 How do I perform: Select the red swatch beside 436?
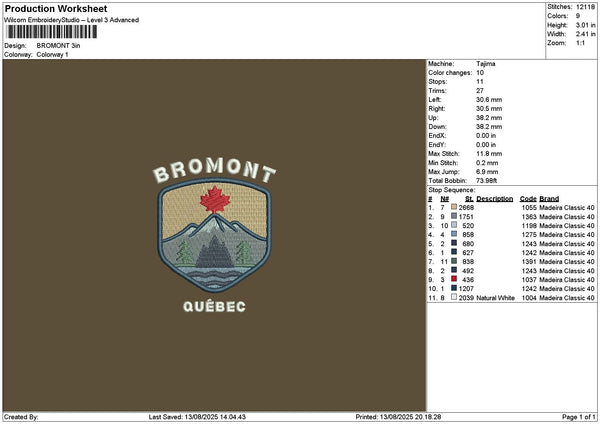pos(454,279)
